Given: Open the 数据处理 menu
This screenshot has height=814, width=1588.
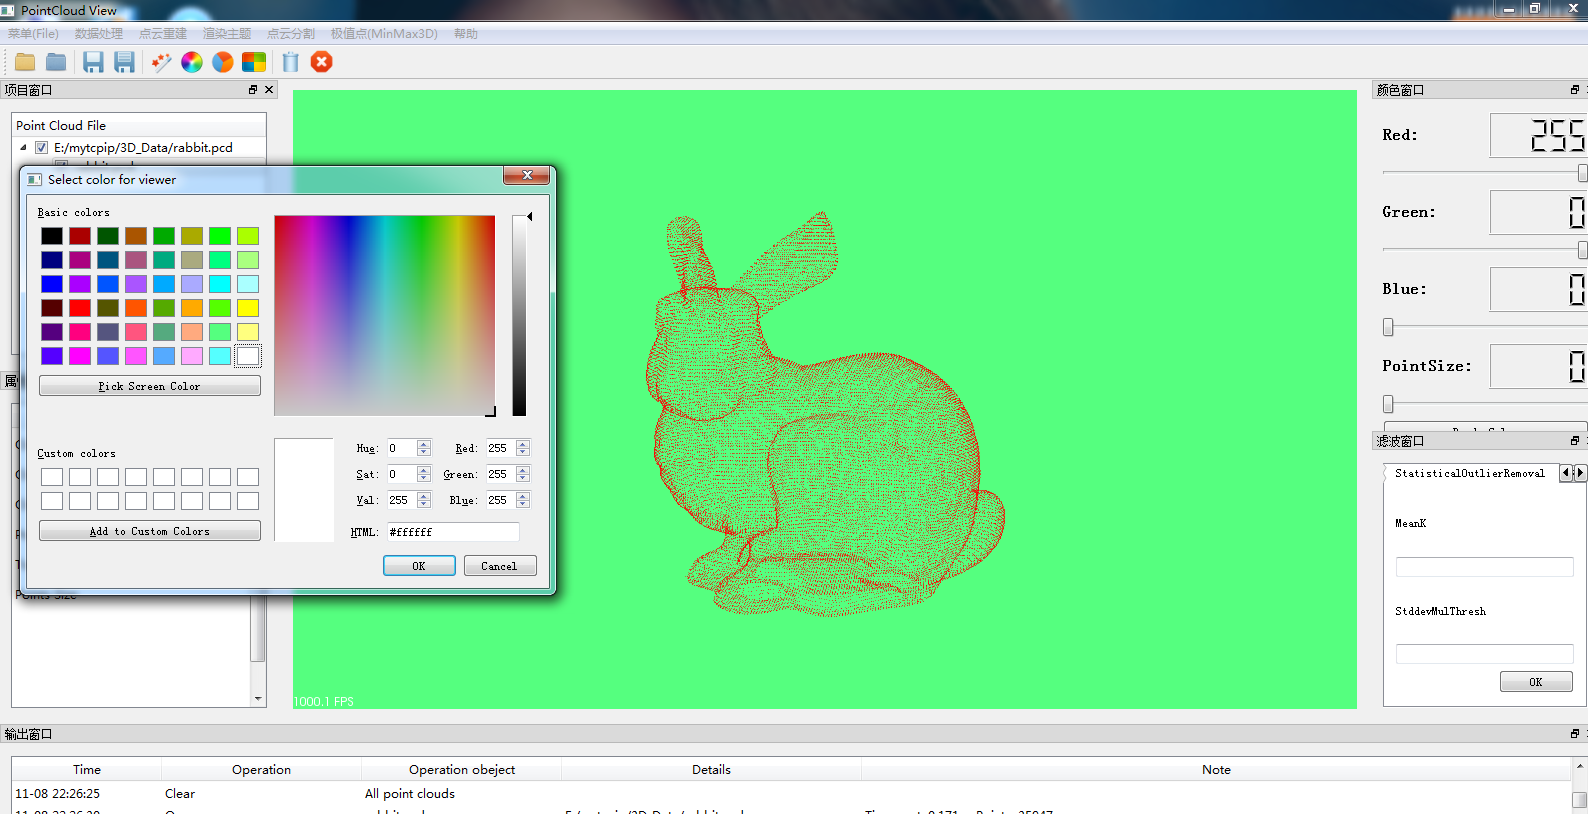Looking at the screenshot, I should pyautogui.click(x=99, y=34).
